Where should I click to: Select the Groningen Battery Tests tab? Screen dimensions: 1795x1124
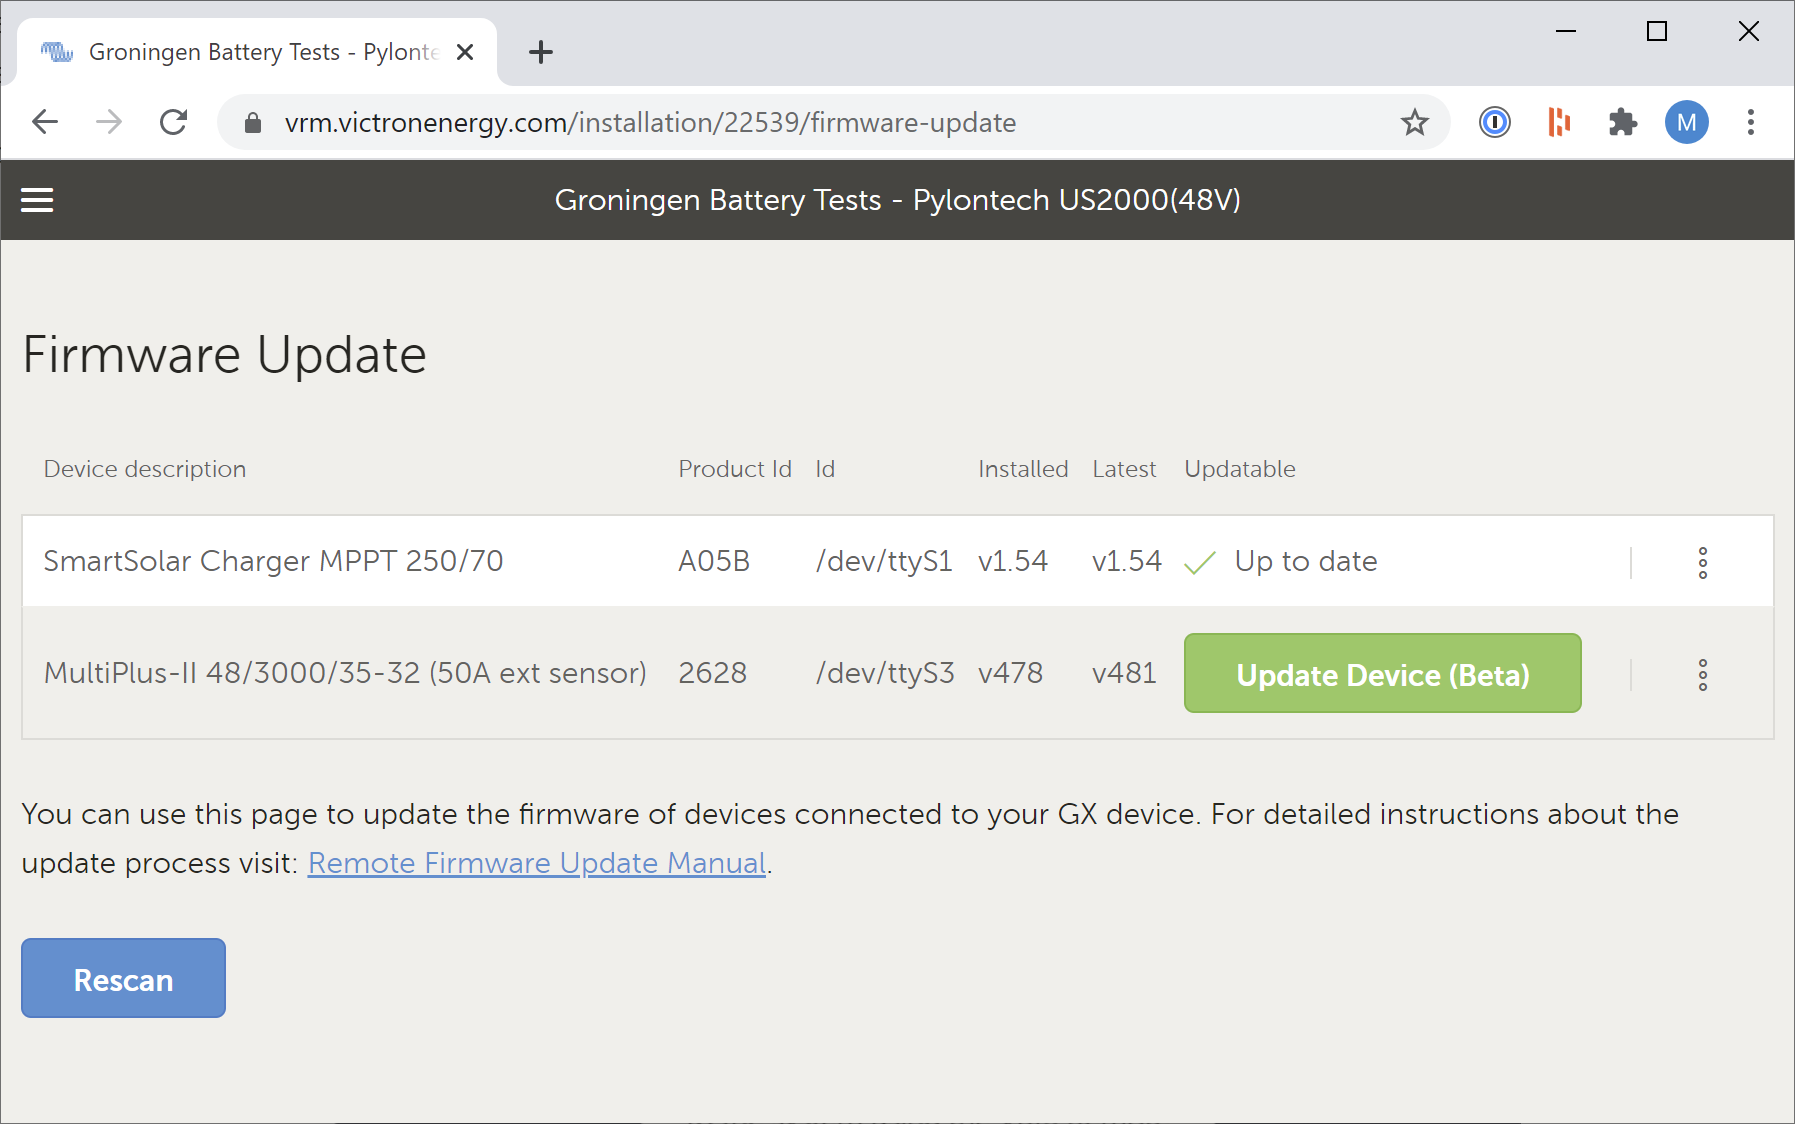tap(250, 52)
